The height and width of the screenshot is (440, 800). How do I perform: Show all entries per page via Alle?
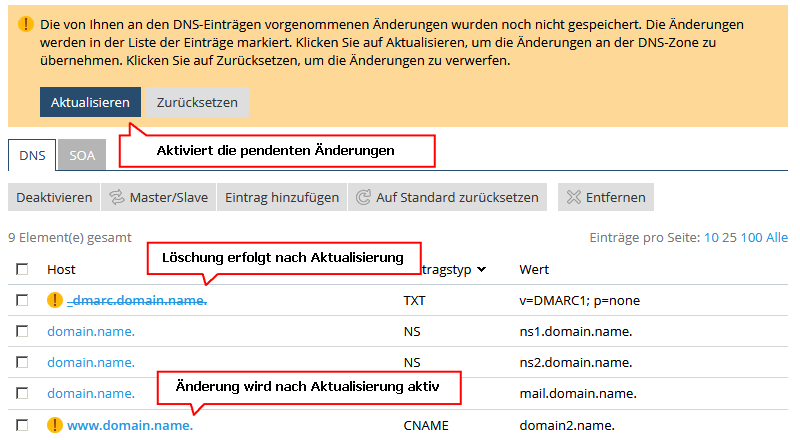777,238
